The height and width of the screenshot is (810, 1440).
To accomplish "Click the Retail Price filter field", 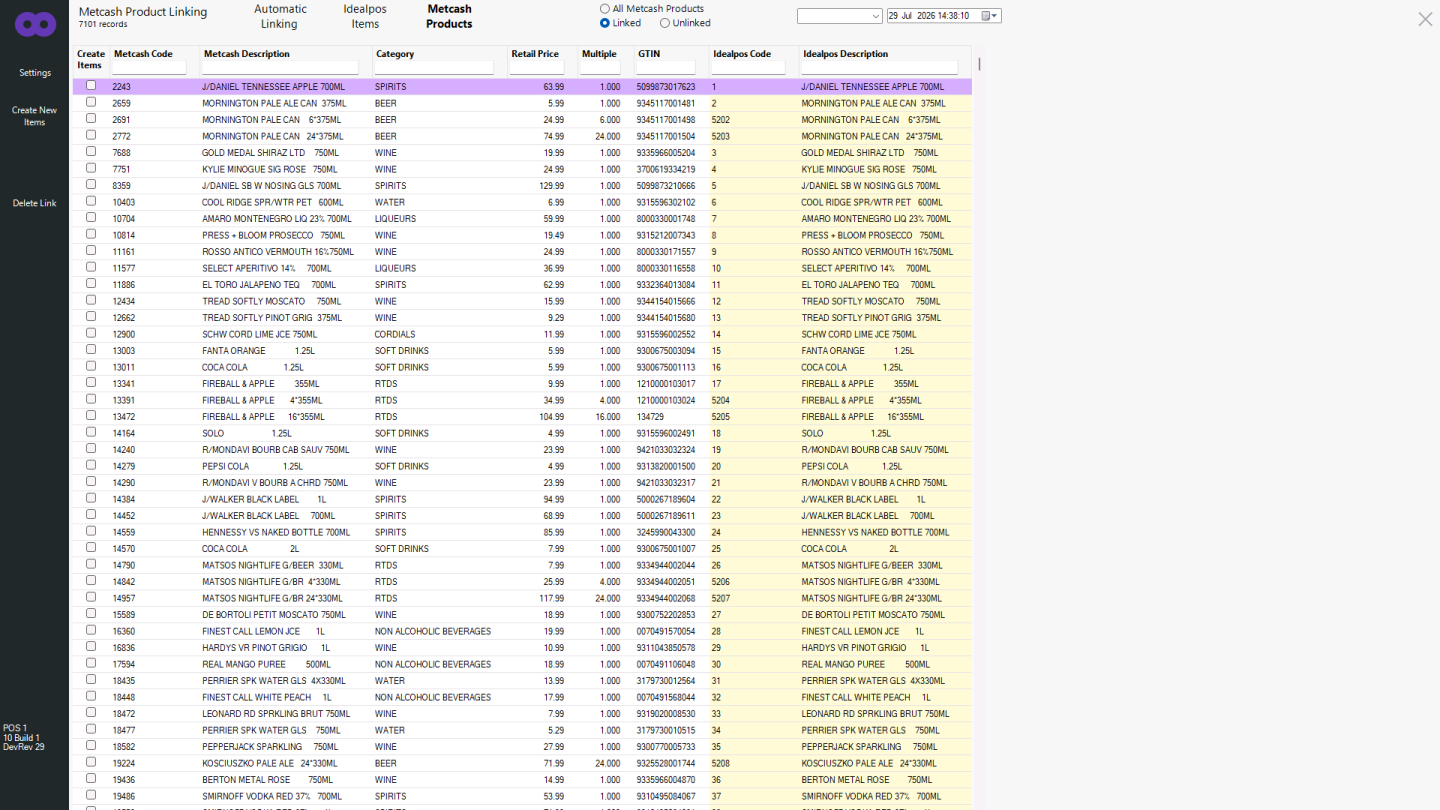I will (x=537, y=68).
